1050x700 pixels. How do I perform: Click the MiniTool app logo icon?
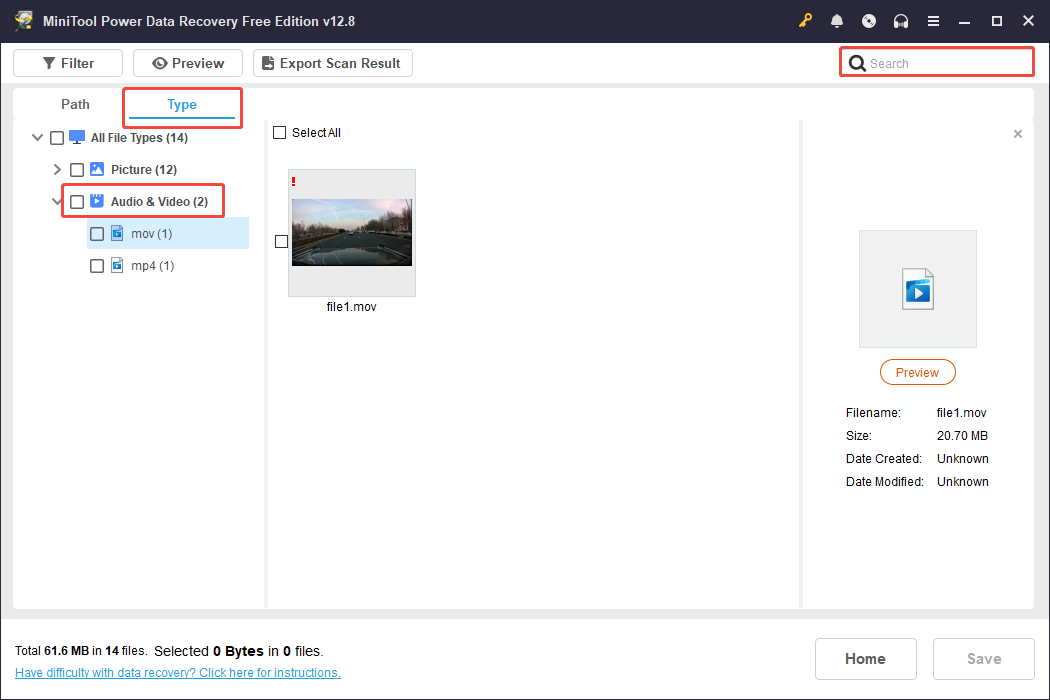[24, 20]
